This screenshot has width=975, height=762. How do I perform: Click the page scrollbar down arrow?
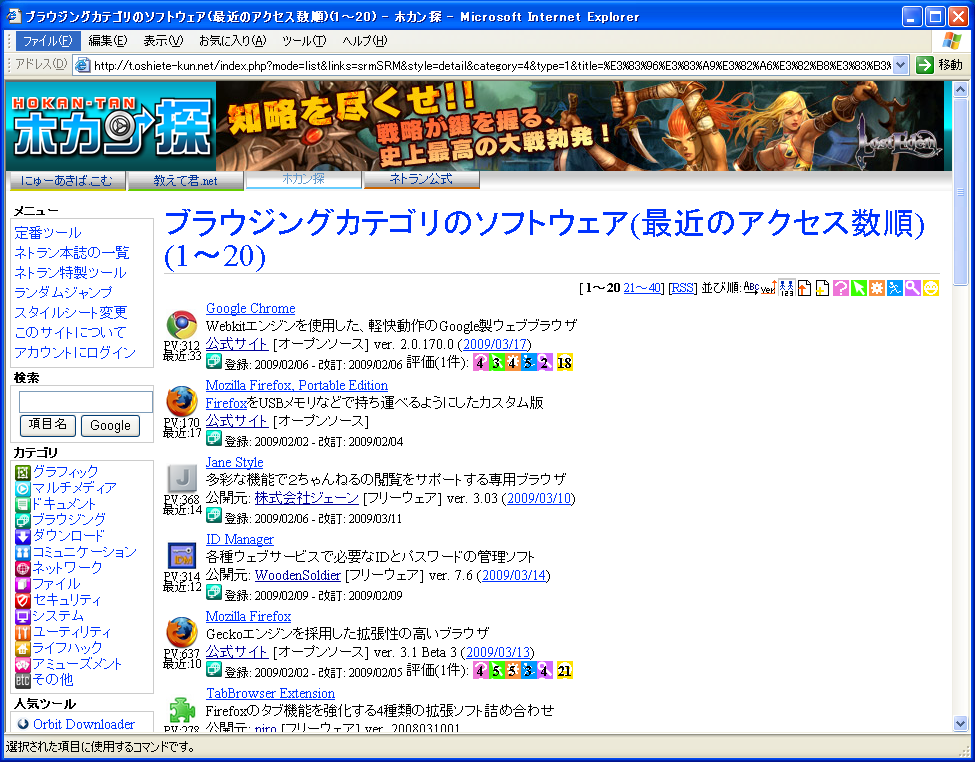coord(960,723)
